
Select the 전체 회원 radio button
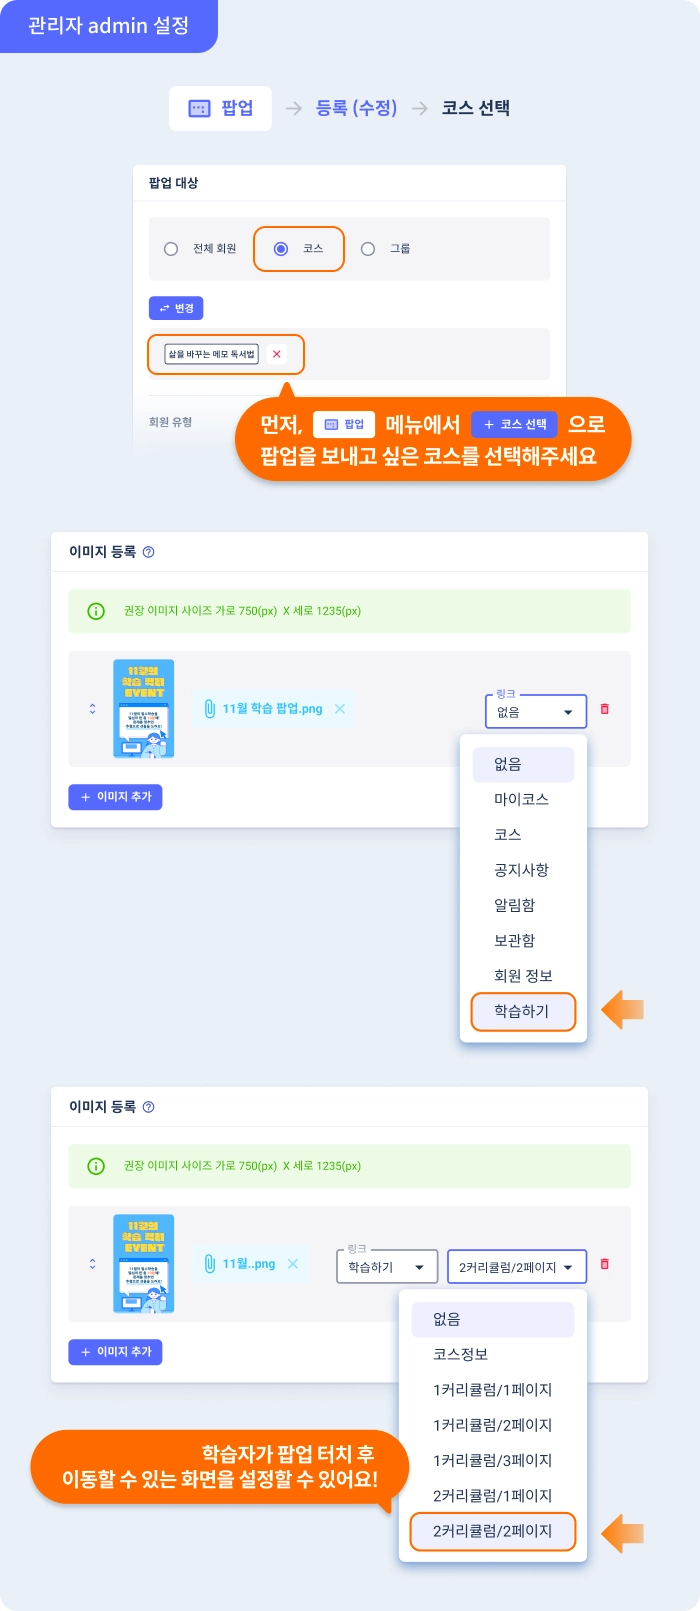[171, 249]
